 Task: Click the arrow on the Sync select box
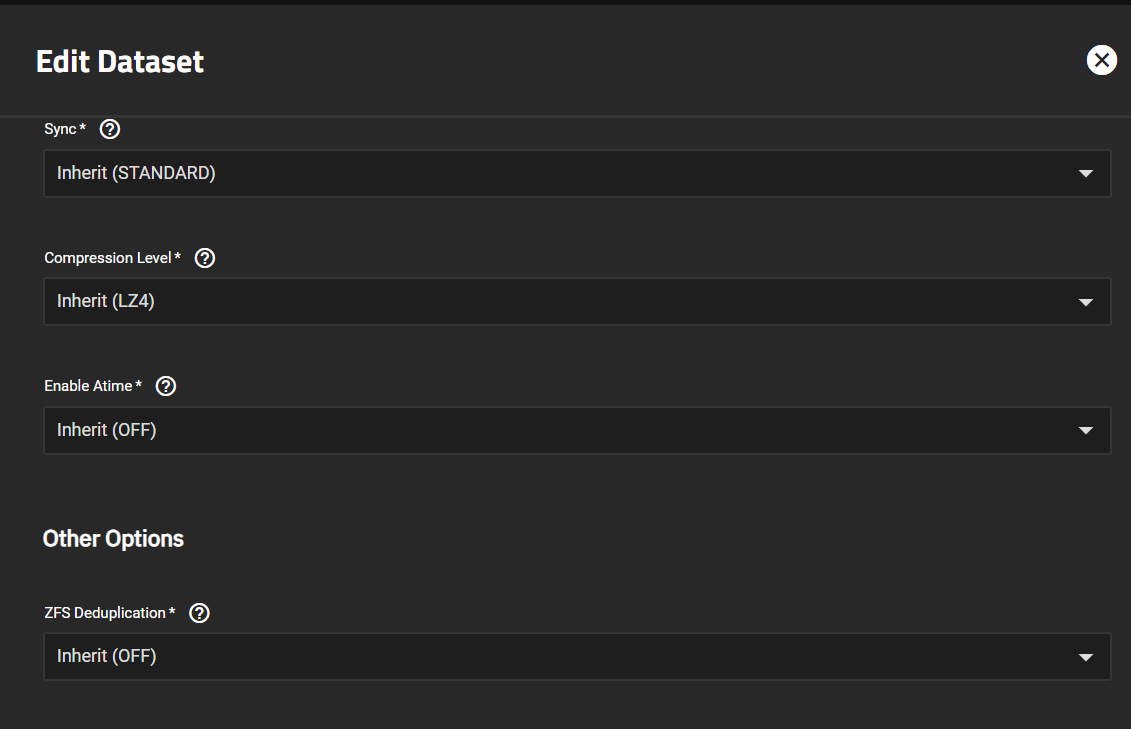pyautogui.click(x=1086, y=174)
